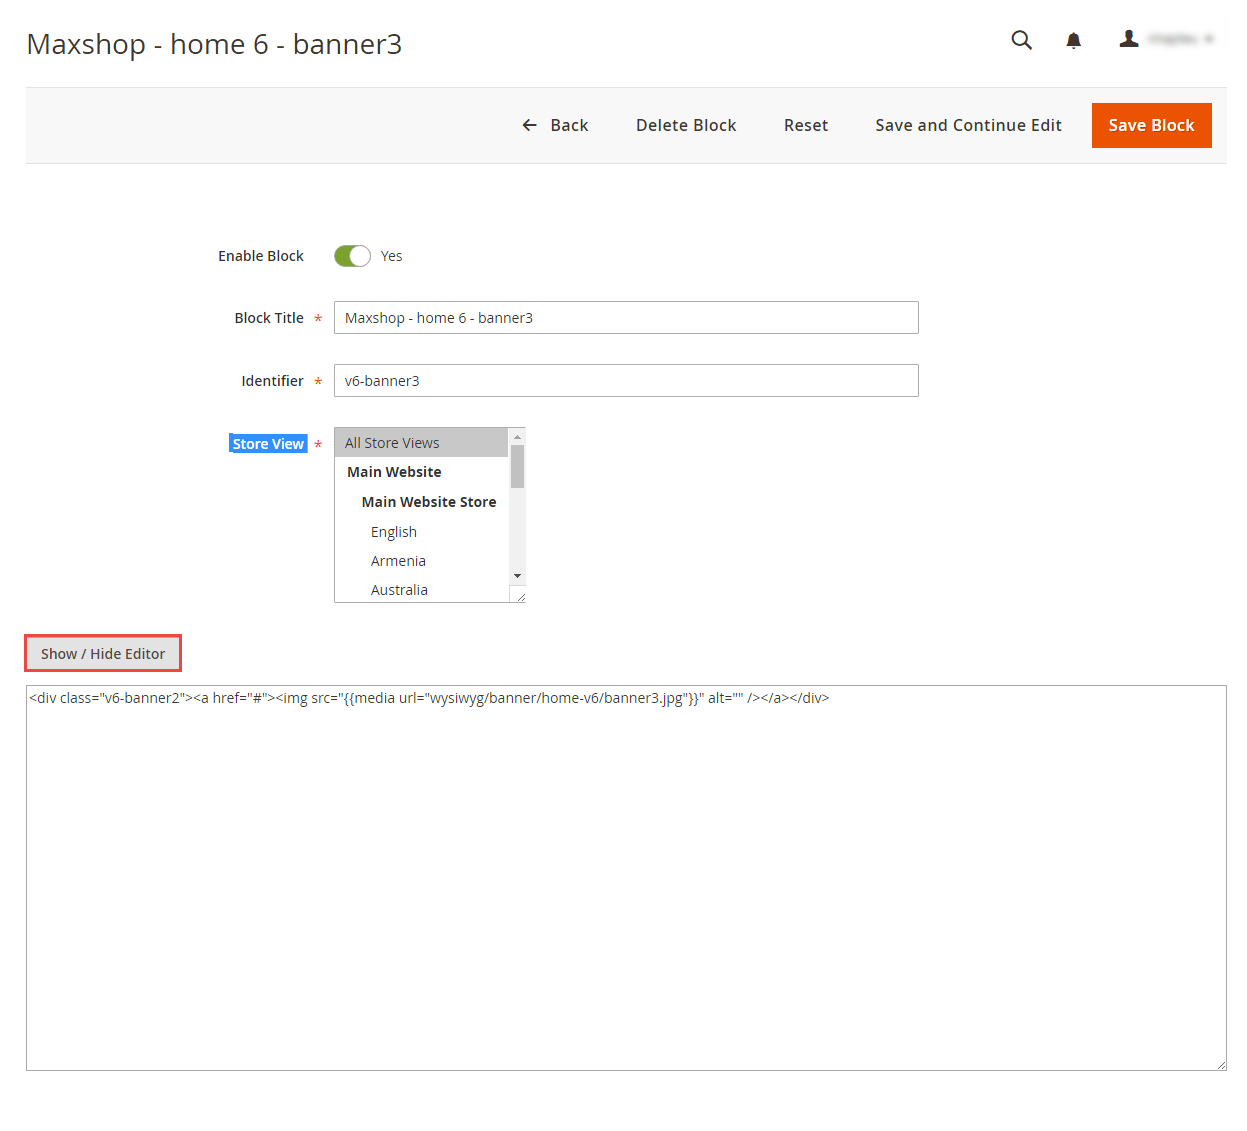Viewport: 1247px width, 1131px height.
Task: Open the notifications bell icon
Action: point(1073,40)
